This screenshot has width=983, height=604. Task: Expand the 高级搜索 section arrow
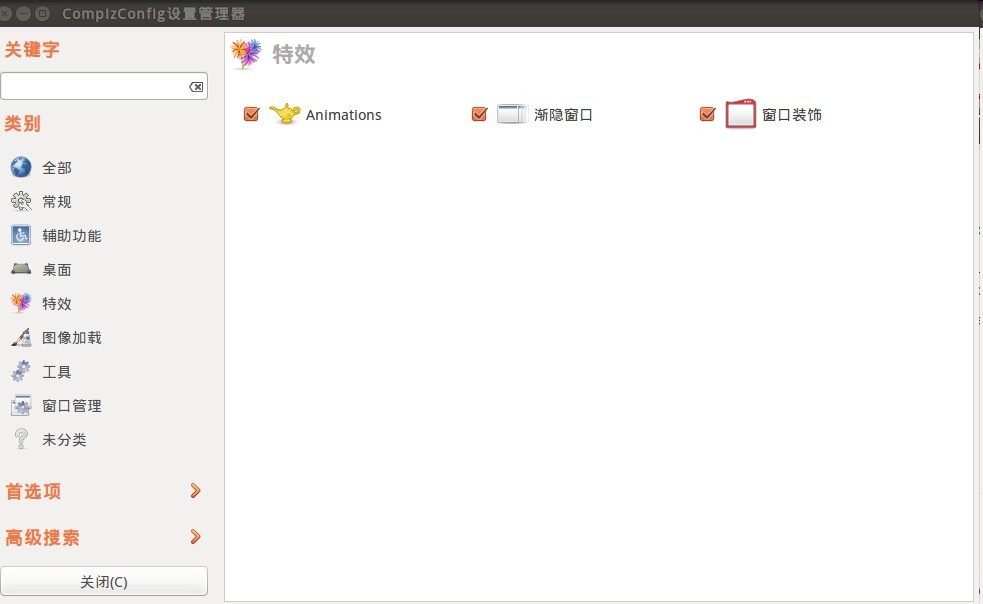point(196,537)
